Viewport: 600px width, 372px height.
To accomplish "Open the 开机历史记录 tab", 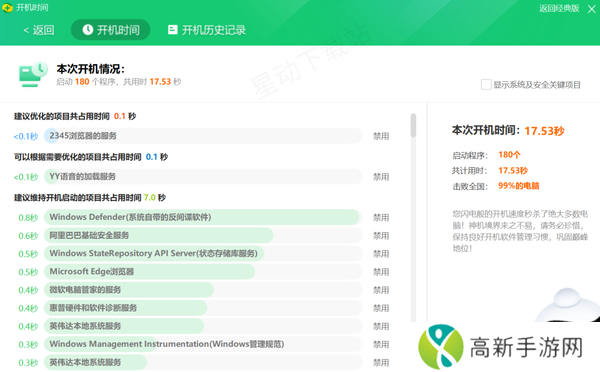I will [207, 30].
